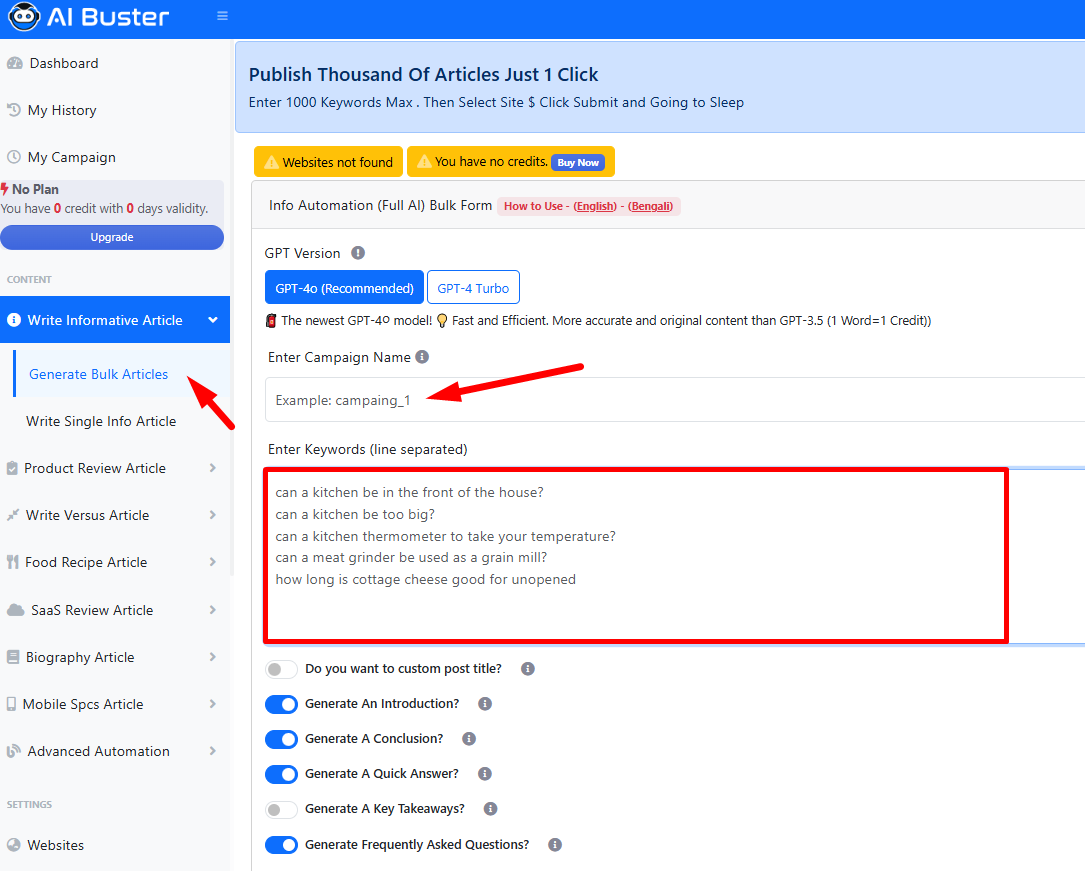Viewport: 1085px width, 871px height.
Task: Open the Dashboard menu item
Action: coord(115,64)
